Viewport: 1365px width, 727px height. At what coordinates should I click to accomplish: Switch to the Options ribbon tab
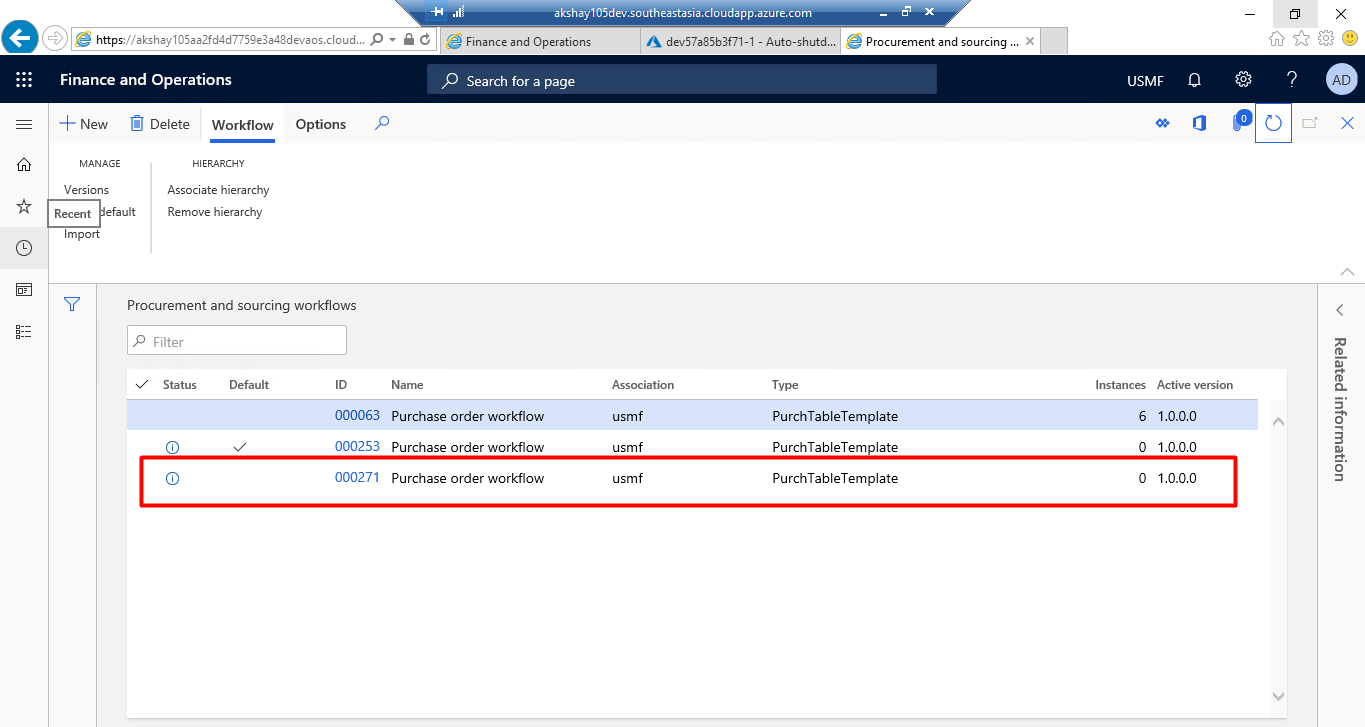click(x=321, y=124)
